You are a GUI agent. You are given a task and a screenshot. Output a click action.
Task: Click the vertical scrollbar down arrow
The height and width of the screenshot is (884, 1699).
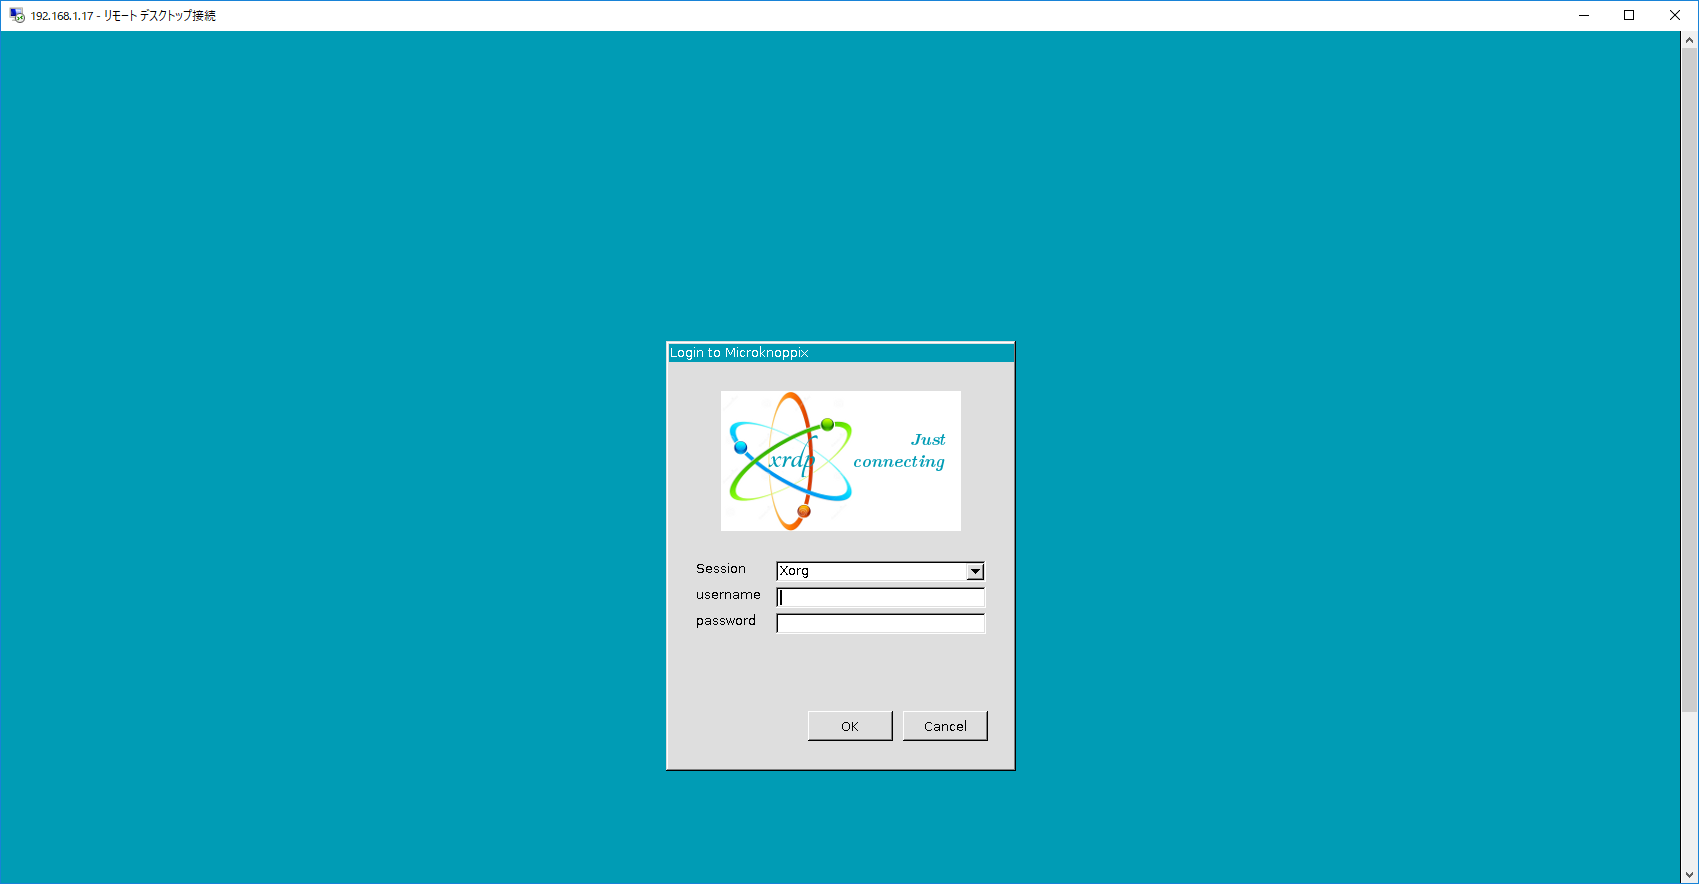coord(1690,875)
